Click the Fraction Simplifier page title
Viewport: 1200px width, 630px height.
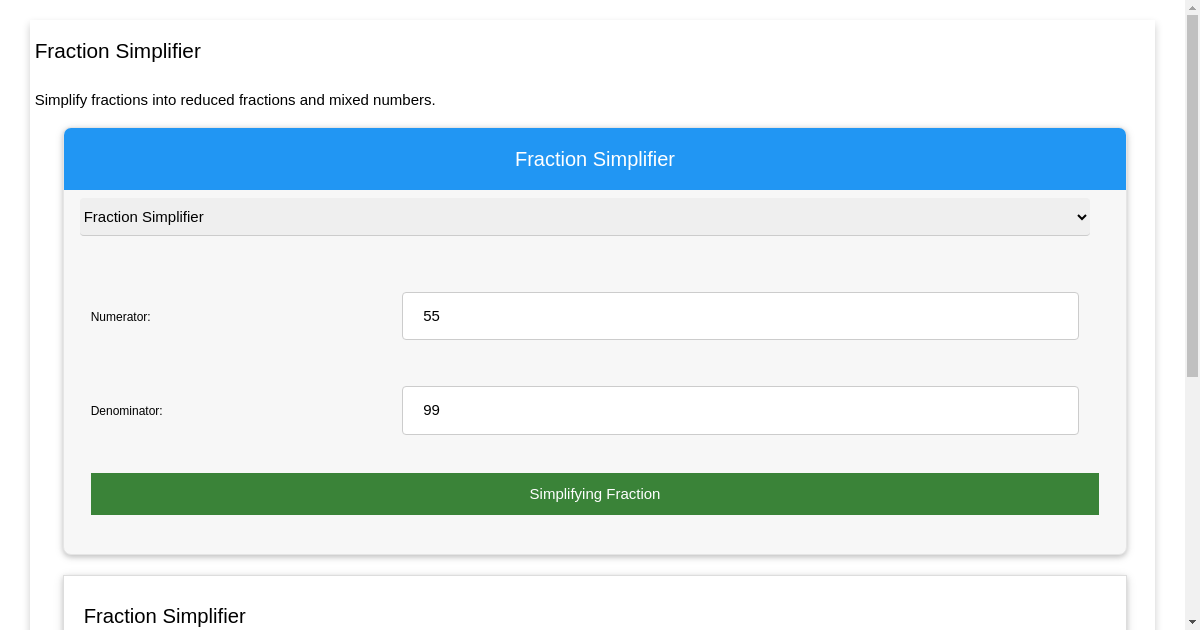[117, 51]
